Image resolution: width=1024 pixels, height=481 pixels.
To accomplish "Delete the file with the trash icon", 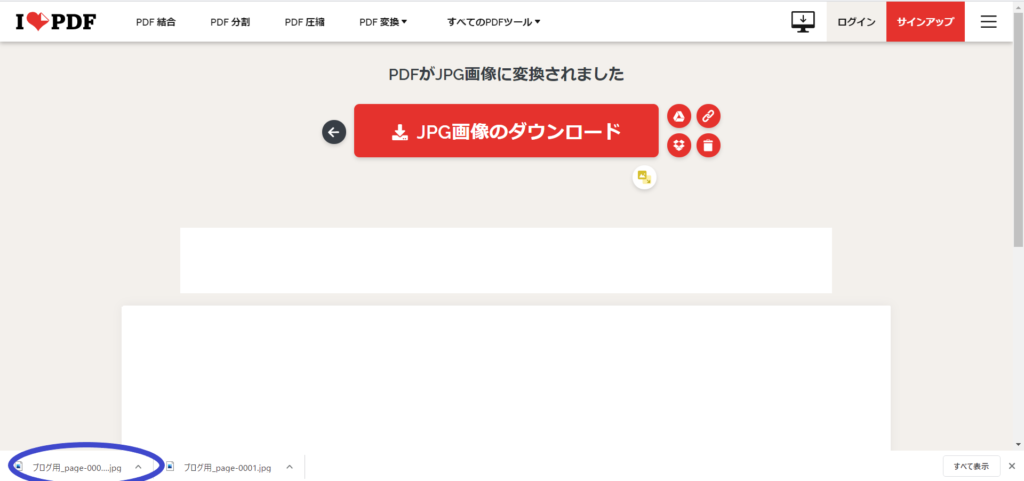I will [709, 145].
